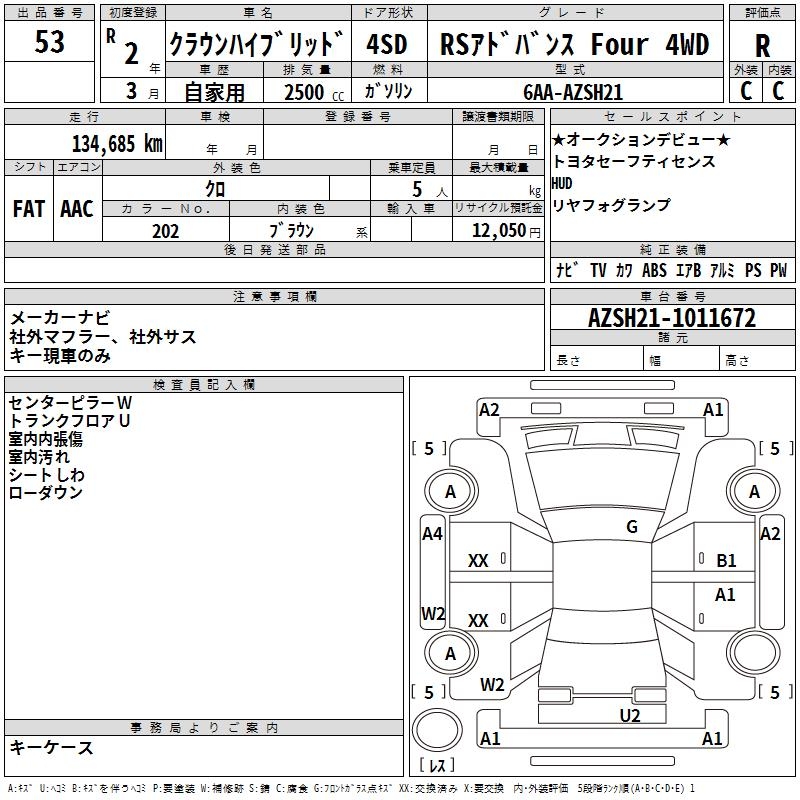Click the 車台番号 header

(672, 297)
